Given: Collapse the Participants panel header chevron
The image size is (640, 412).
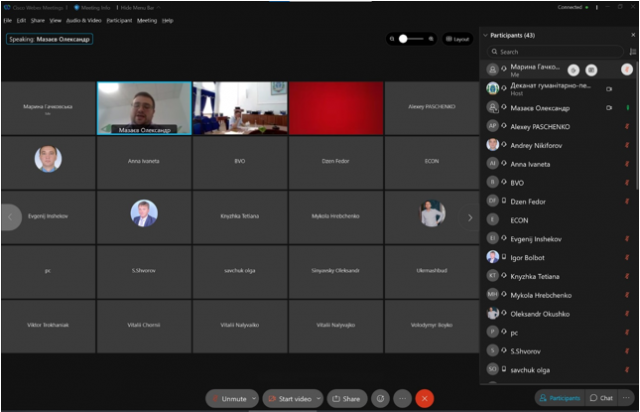Looking at the screenshot, I should (x=485, y=36).
